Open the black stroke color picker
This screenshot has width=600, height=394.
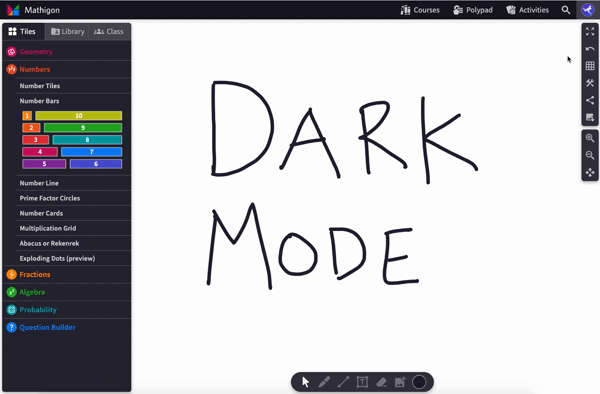point(419,382)
